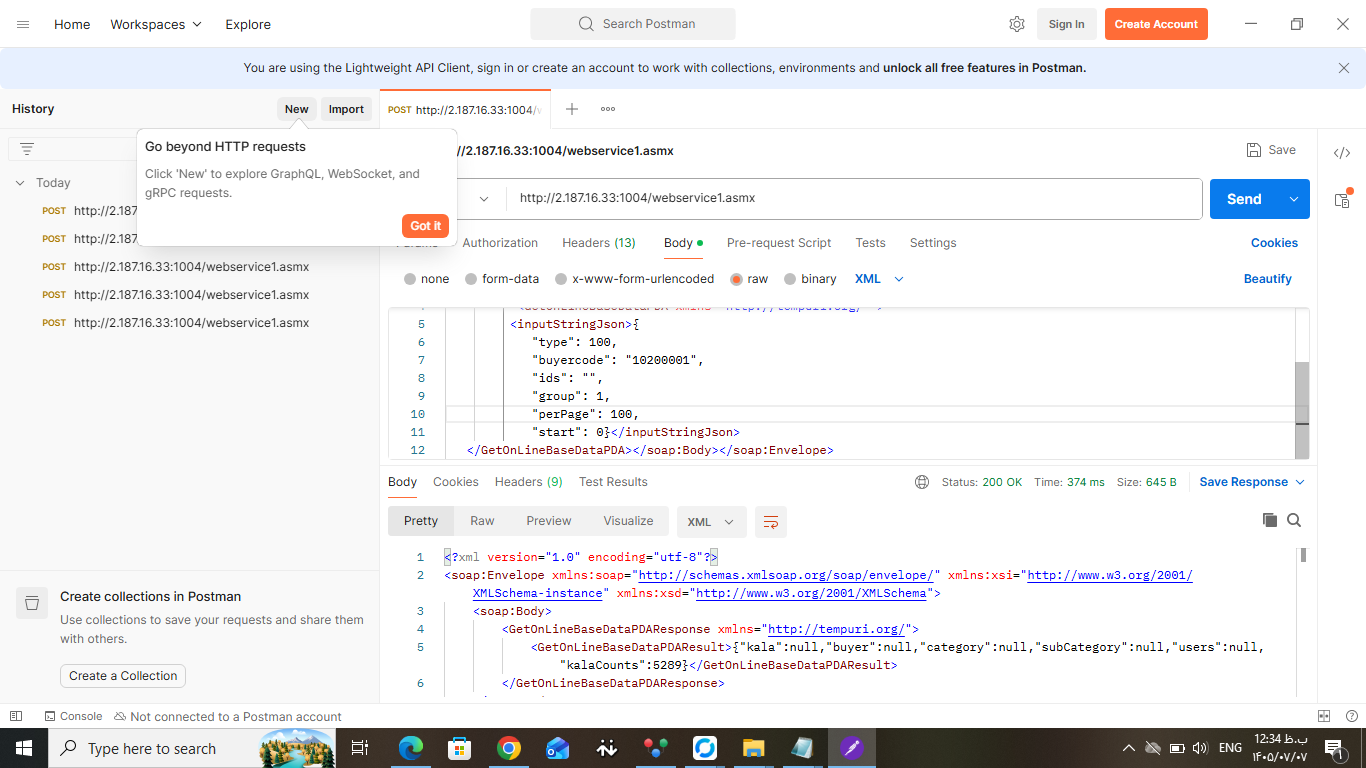Send the request
1366x768 pixels.
coord(1244,199)
